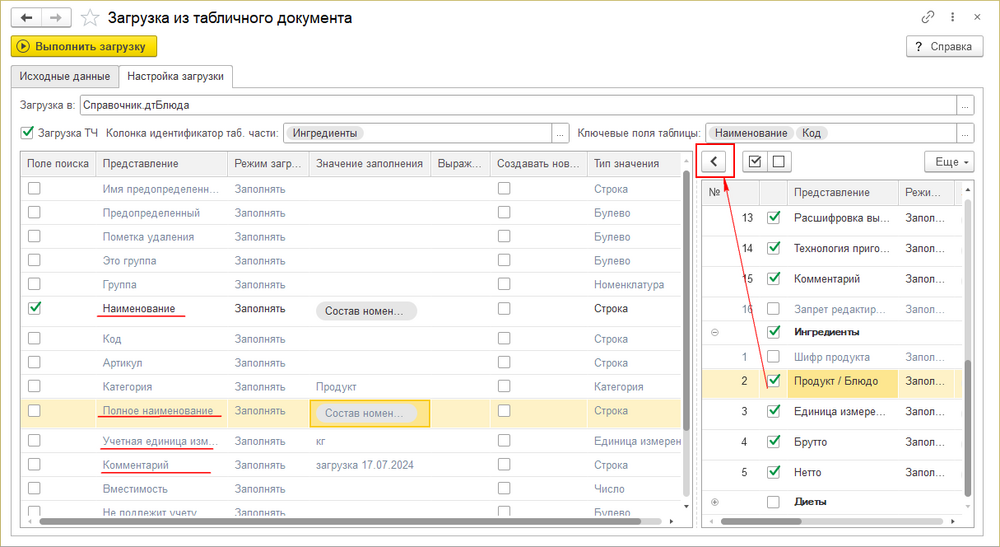
Task: Disable the 'Загрузка ТЧ' checkbox
Action: point(27,132)
